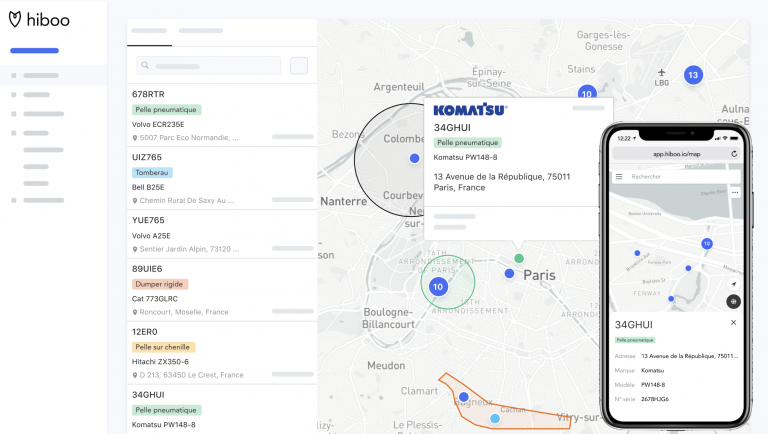This screenshot has height=434, width=768.
Task: Click the N° série value on phone
Action: point(655,399)
